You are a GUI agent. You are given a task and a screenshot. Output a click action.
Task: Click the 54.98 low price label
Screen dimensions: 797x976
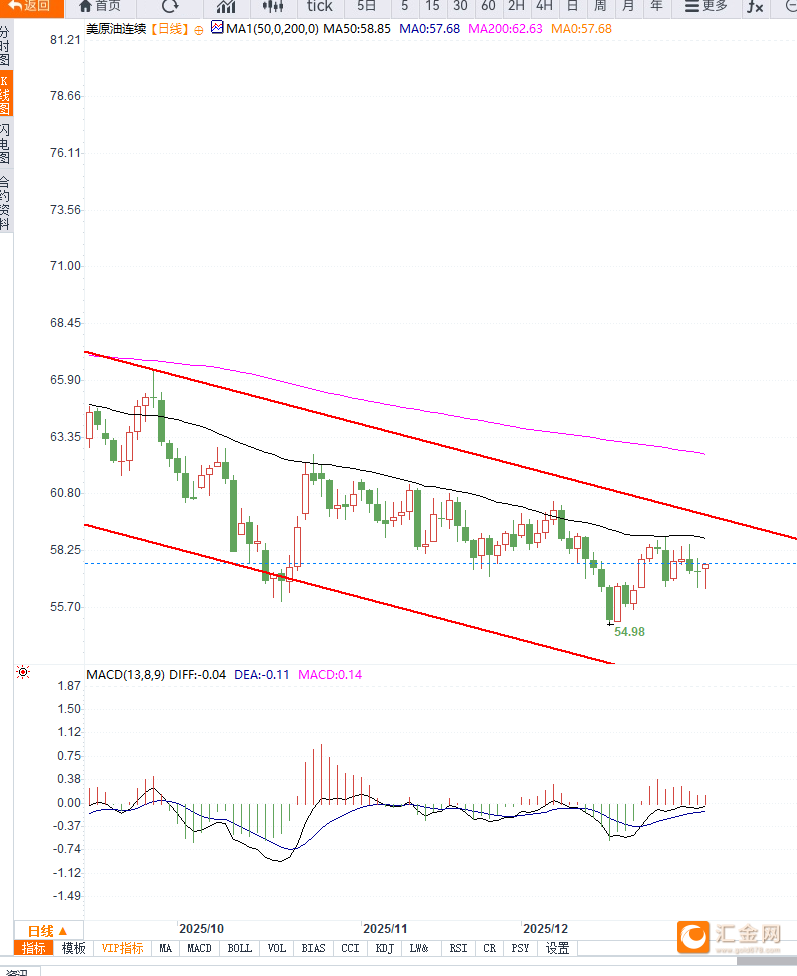[x=630, y=632]
